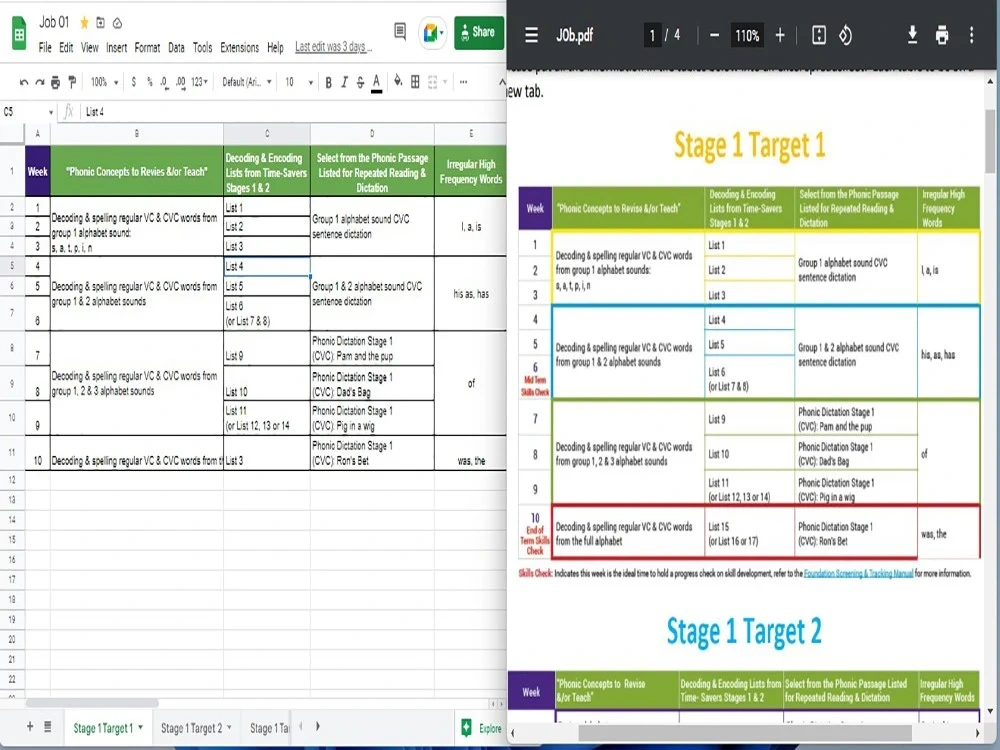Image resolution: width=1000 pixels, height=750 pixels.
Task: Open Stage 1 Target 2 tab dropdown arrow
Action: [229, 727]
